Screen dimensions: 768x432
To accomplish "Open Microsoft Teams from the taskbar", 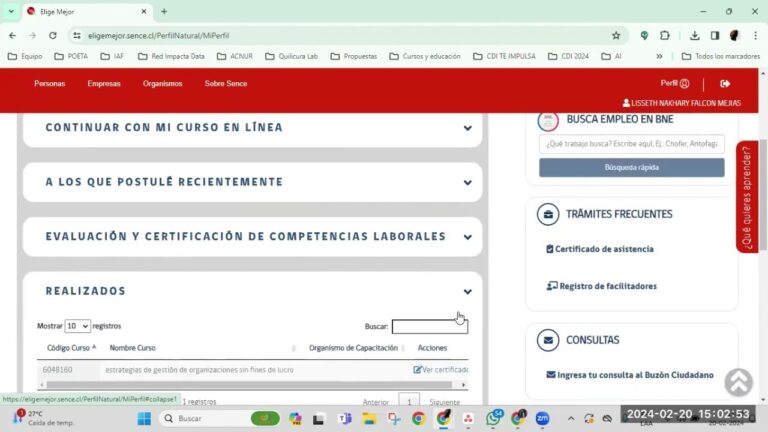I will [x=345, y=419].
